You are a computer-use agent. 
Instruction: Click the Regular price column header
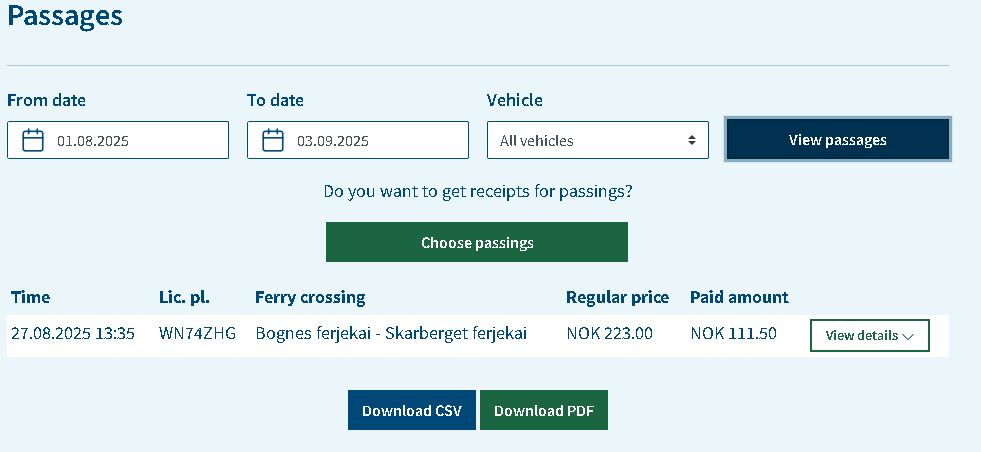coord(618,297)
